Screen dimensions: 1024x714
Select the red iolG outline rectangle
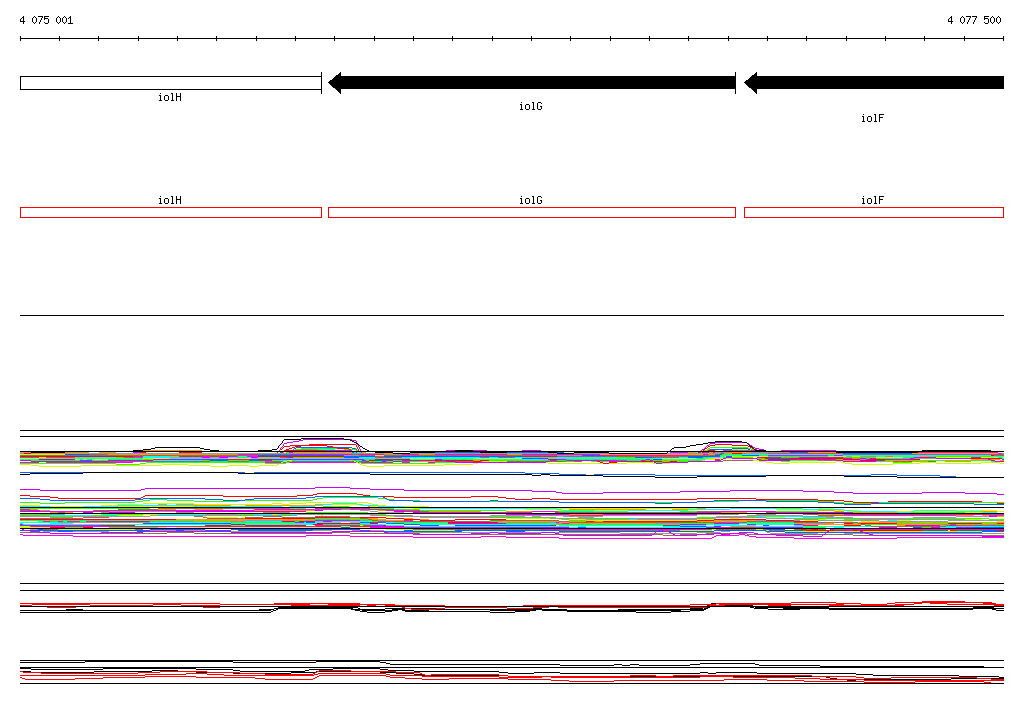tap(532, 212)
